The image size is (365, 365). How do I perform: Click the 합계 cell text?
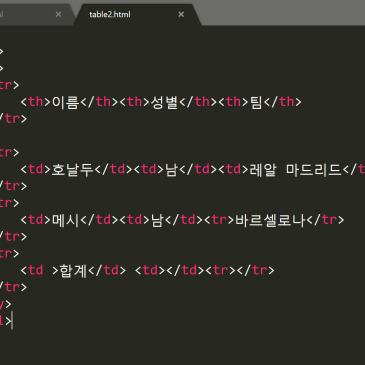click(73, 270)
